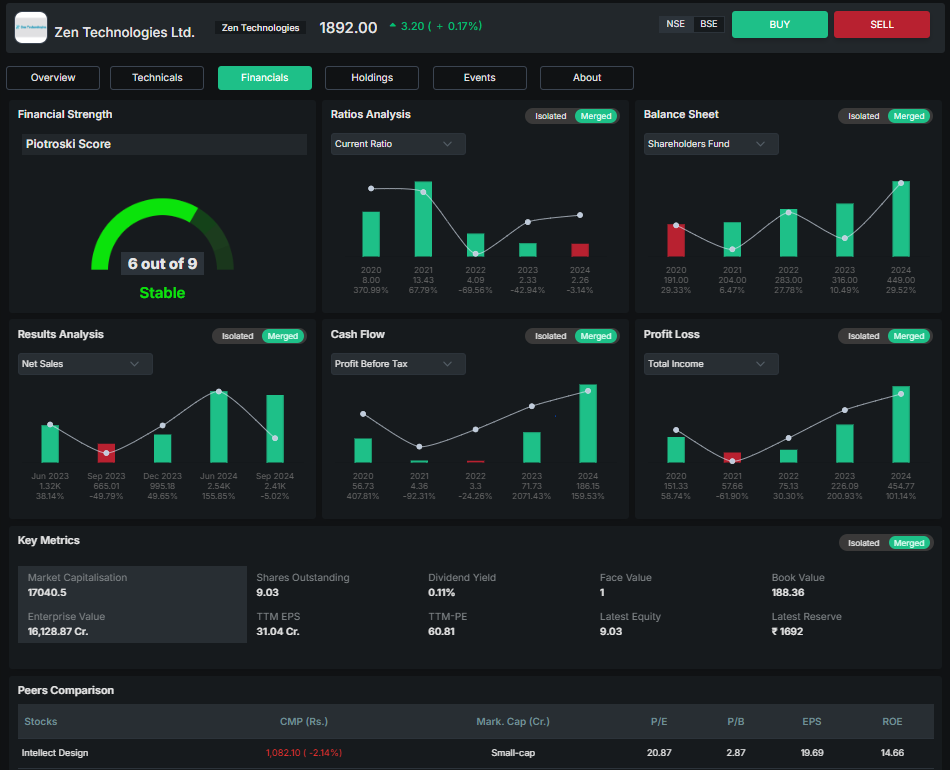Select Merged in Cash Flow panel
This screenshot has height=770, width=950.
(x=596, y=336)
